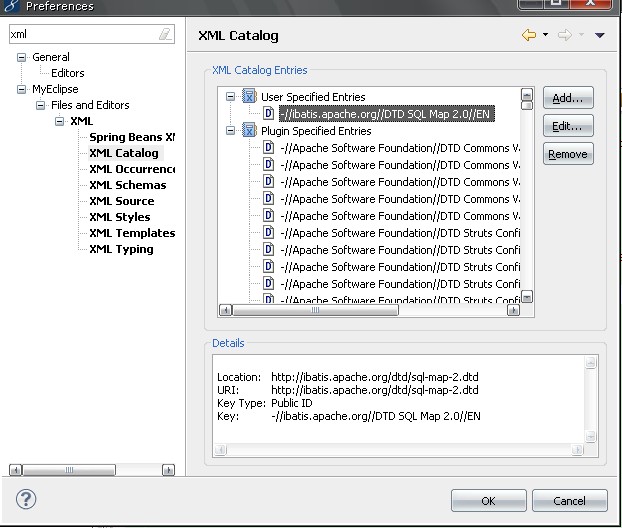Screen dimensions: 622x528
Task: Click the Remove button
Action: [568, 154]
